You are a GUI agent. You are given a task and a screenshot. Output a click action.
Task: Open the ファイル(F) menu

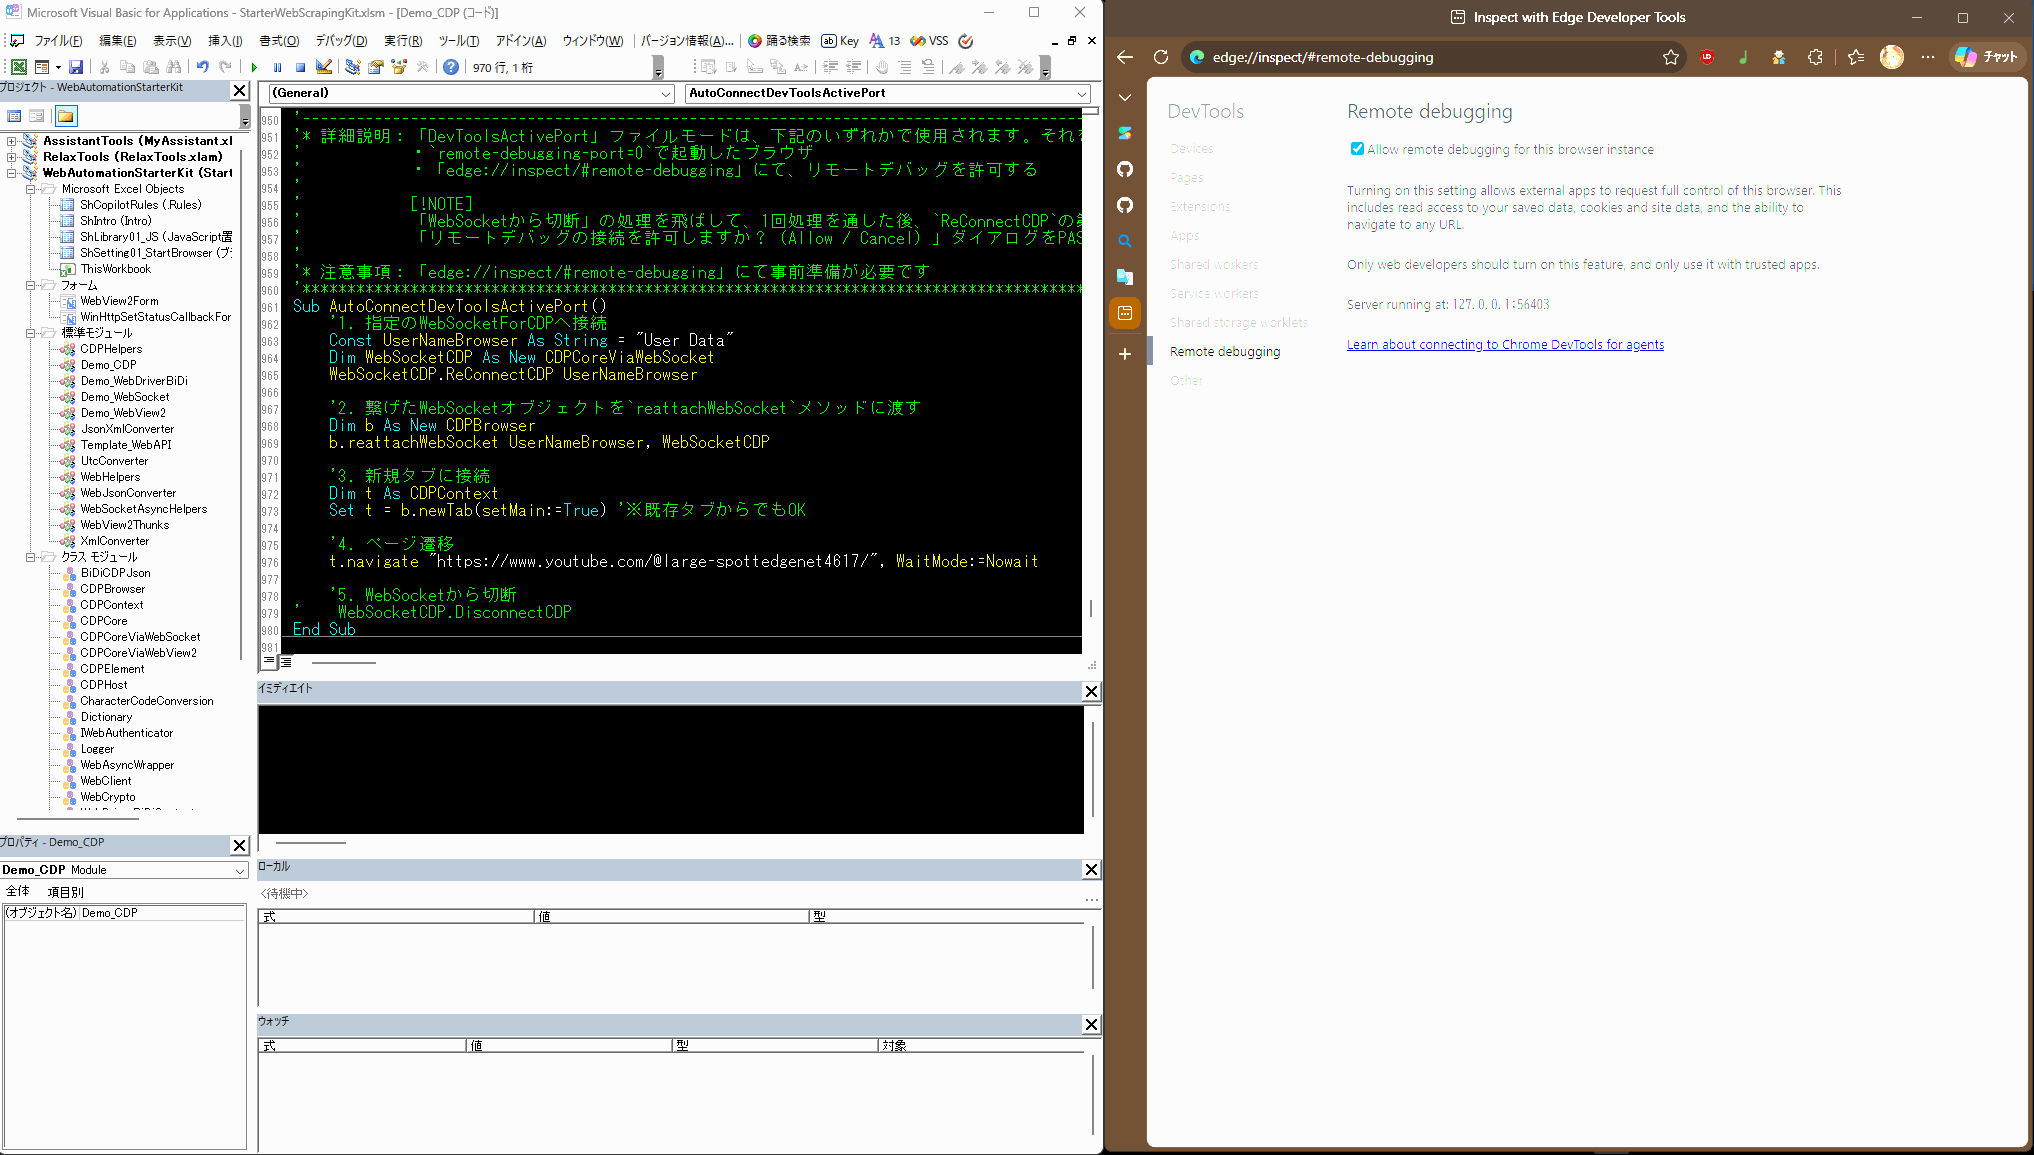coord(58,41)
